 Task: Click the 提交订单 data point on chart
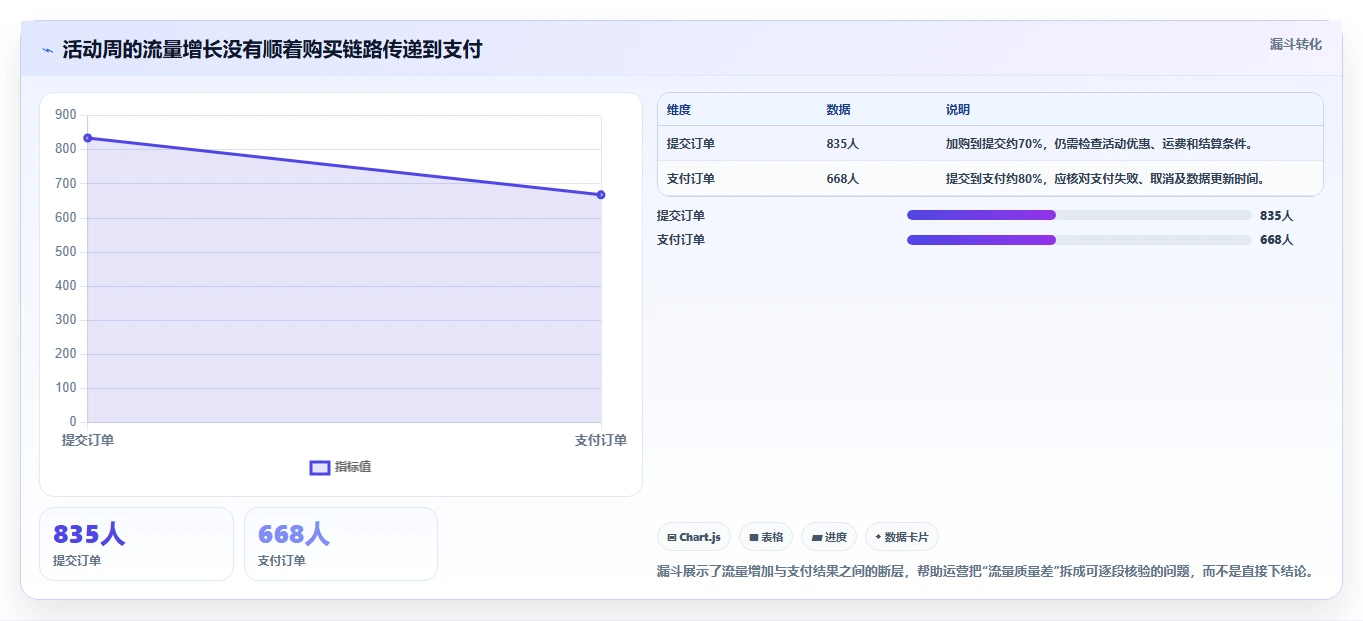click(x=88, y=138)
